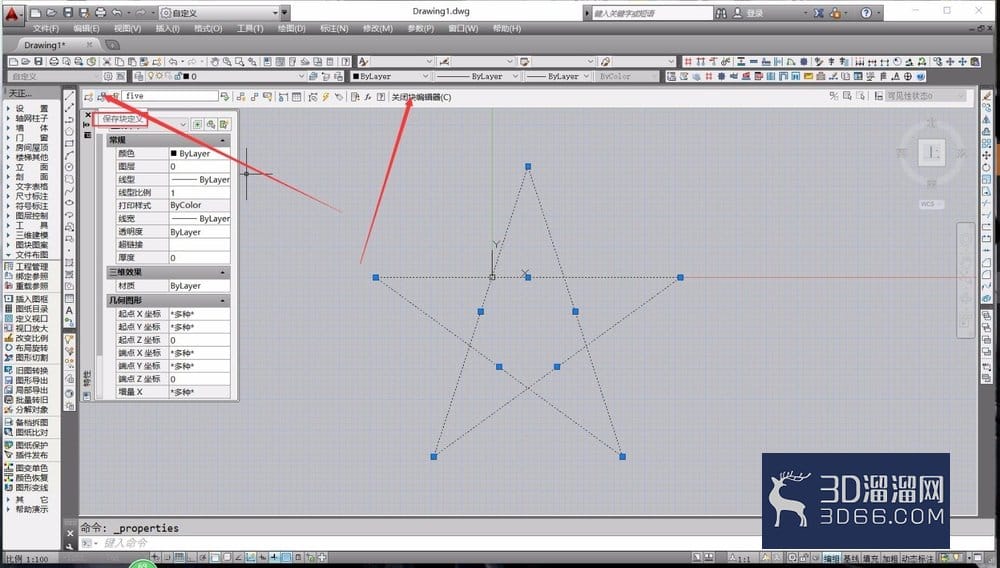This screenshot has height=568, width=1000.
Task: Click the search box 键入关键字或短语
Action: click(x=651, y=13)
